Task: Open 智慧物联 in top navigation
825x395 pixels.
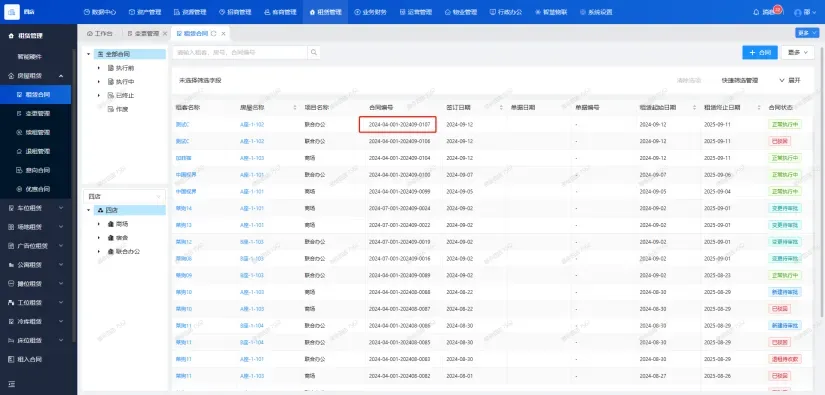Action: pyautogui.click(x=551, y=12)
